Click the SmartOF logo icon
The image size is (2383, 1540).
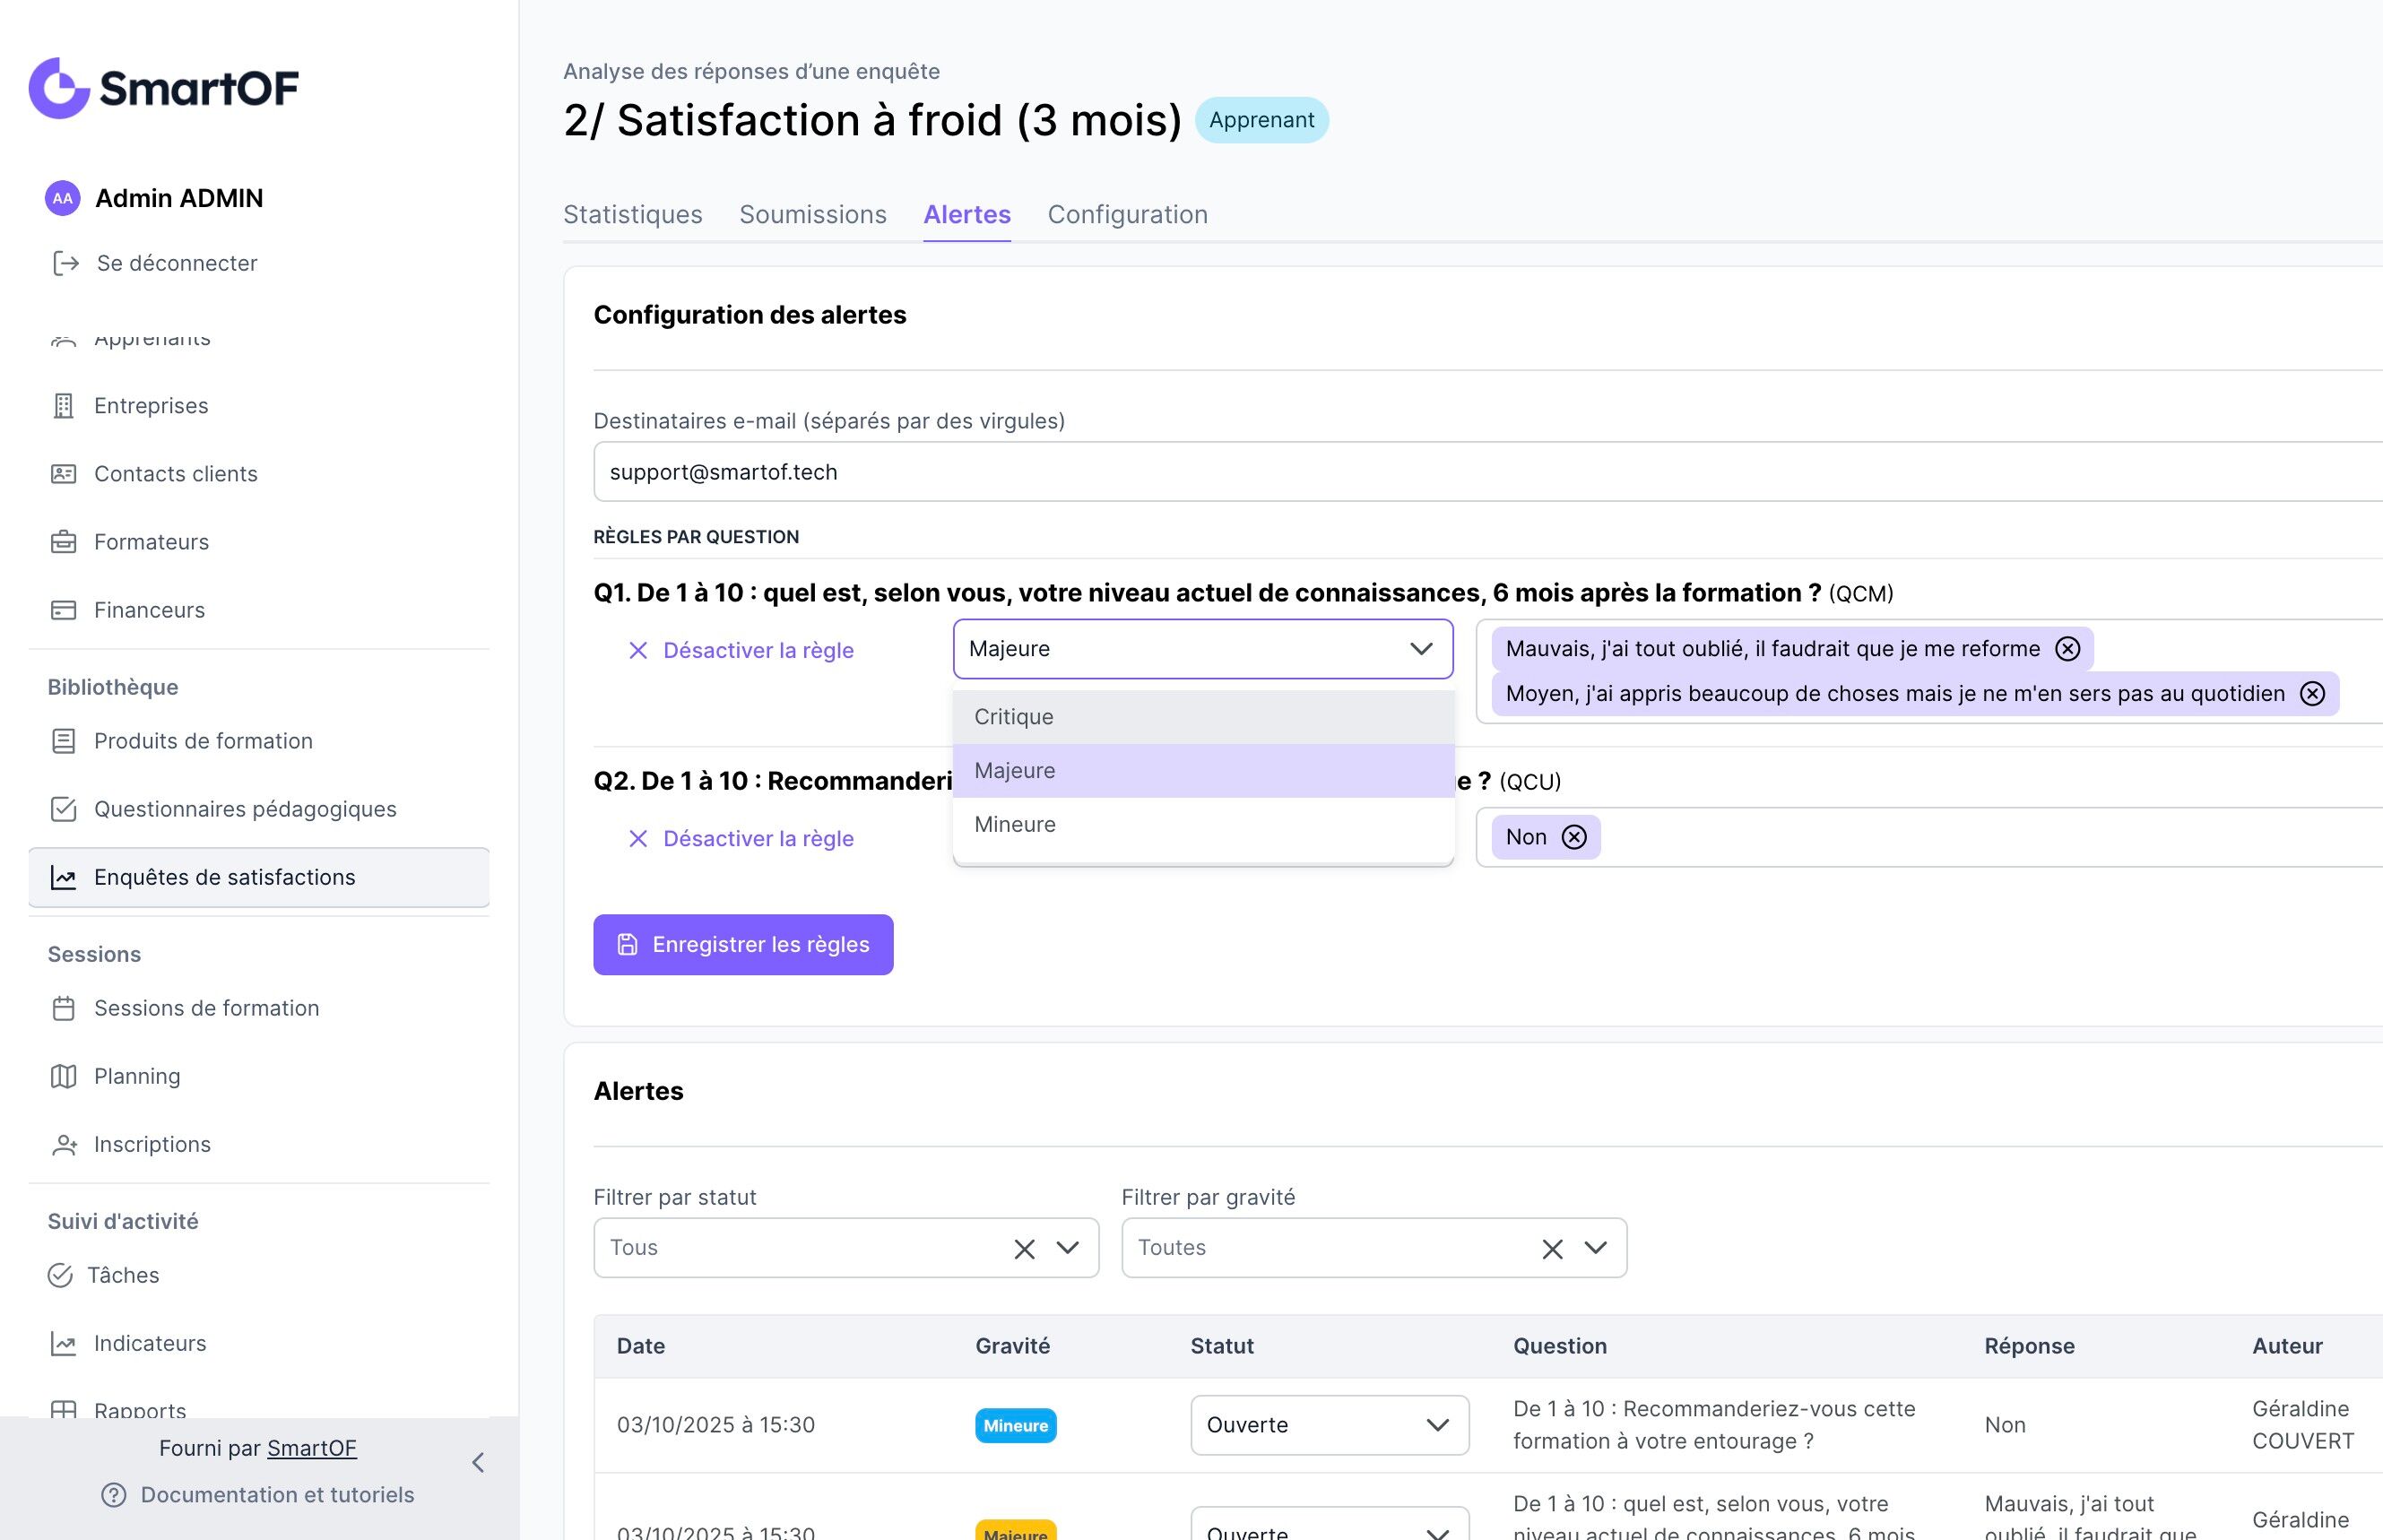coord(60,88)
